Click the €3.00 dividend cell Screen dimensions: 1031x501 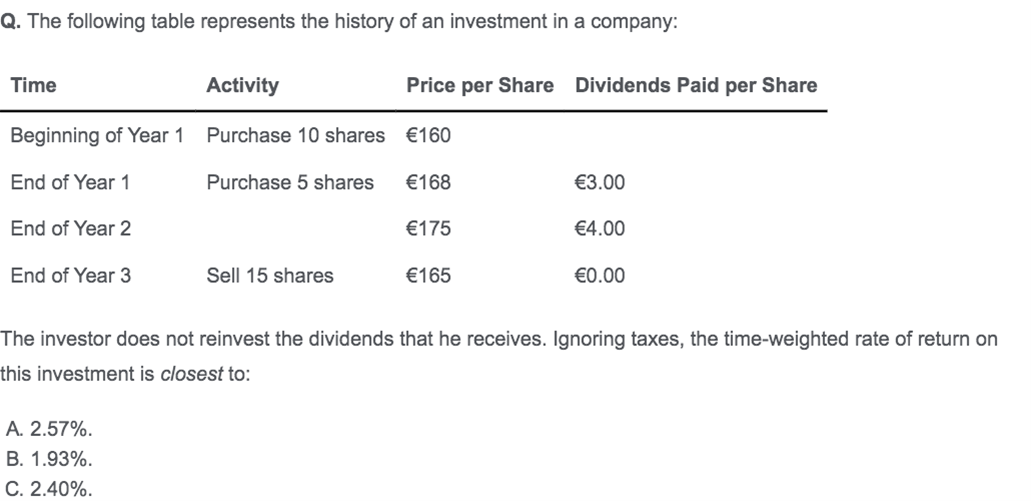pos(600,182)
